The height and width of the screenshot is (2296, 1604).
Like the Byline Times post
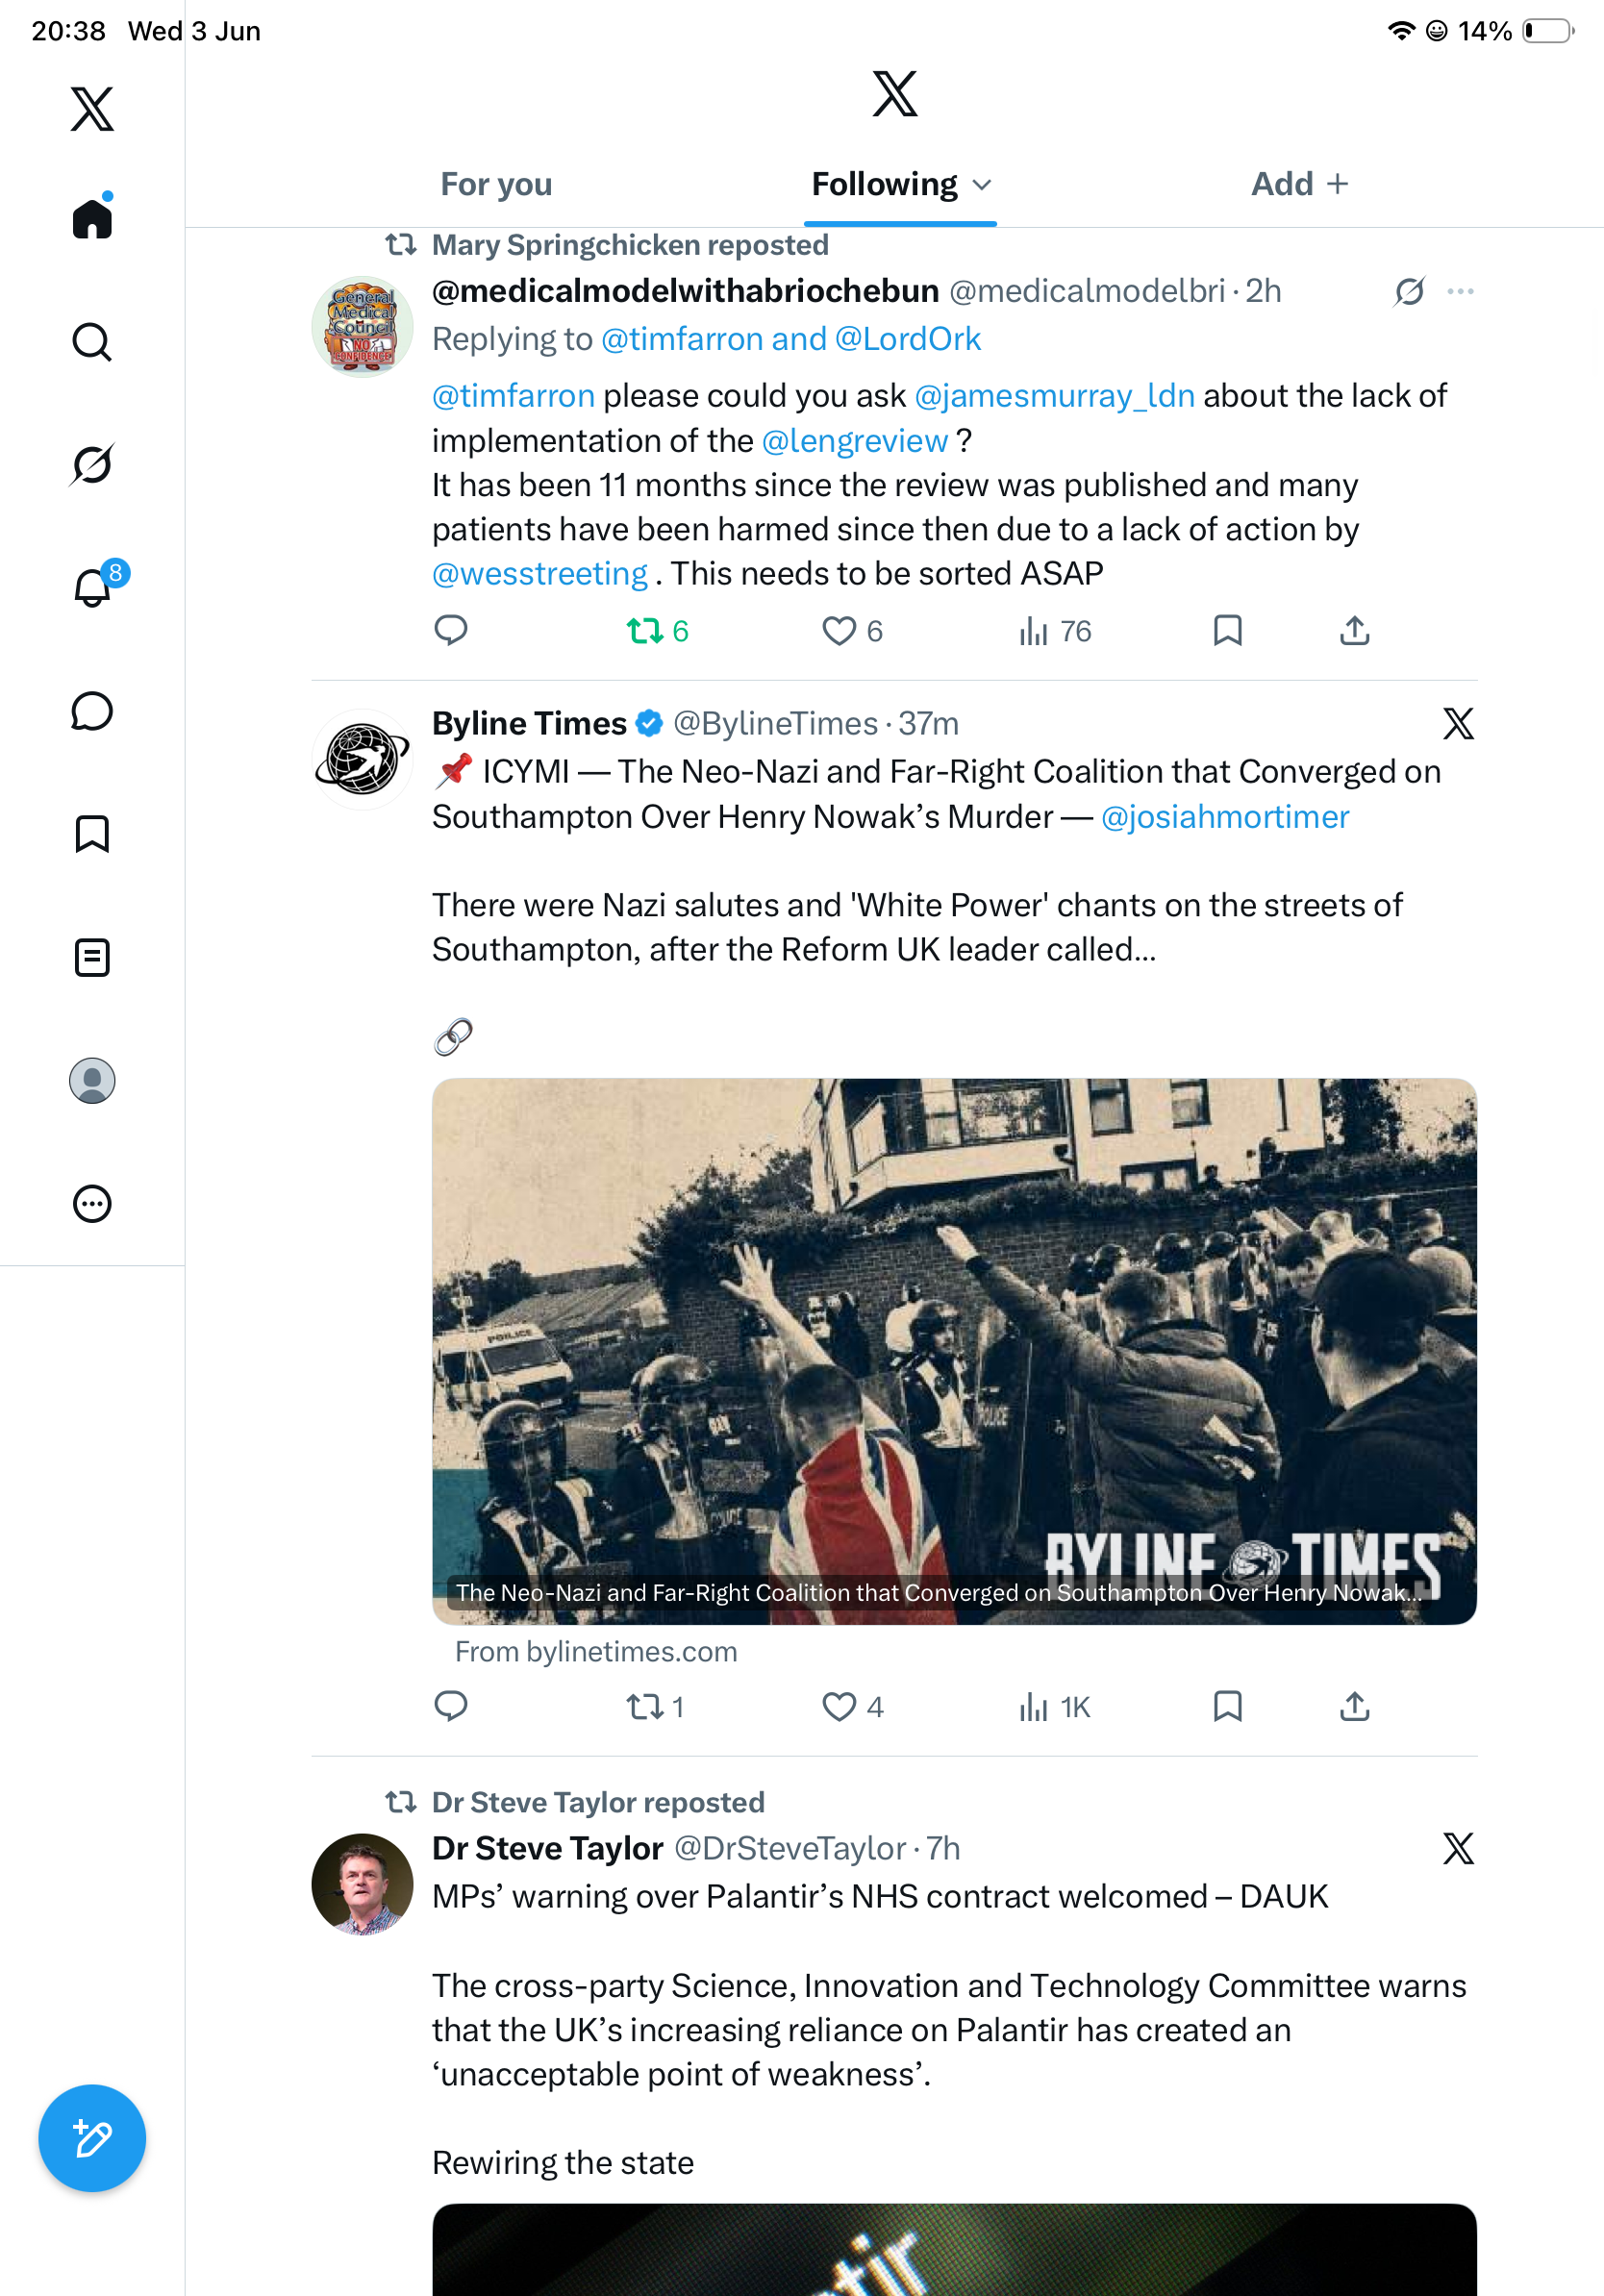[x=852, y=1706]
